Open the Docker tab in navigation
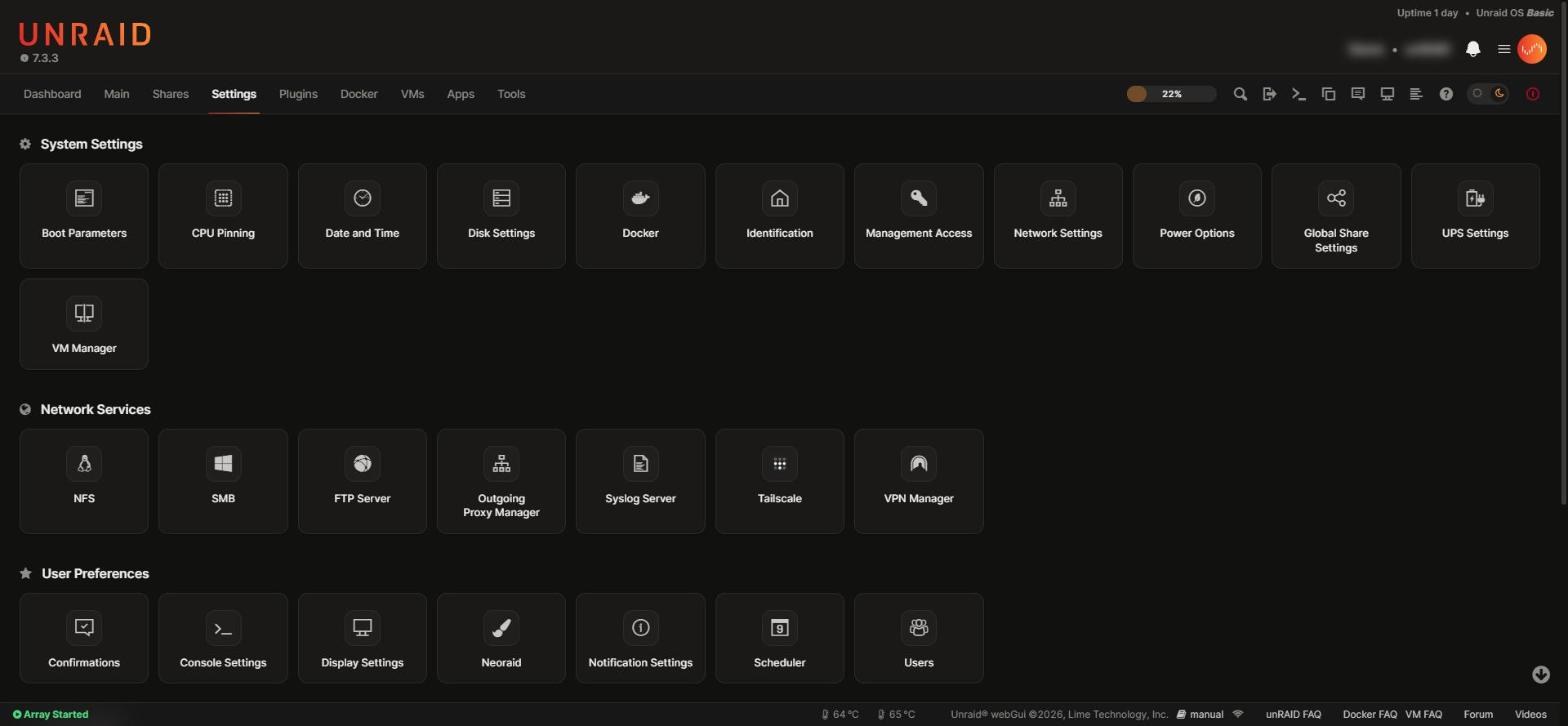 (359, 94)
